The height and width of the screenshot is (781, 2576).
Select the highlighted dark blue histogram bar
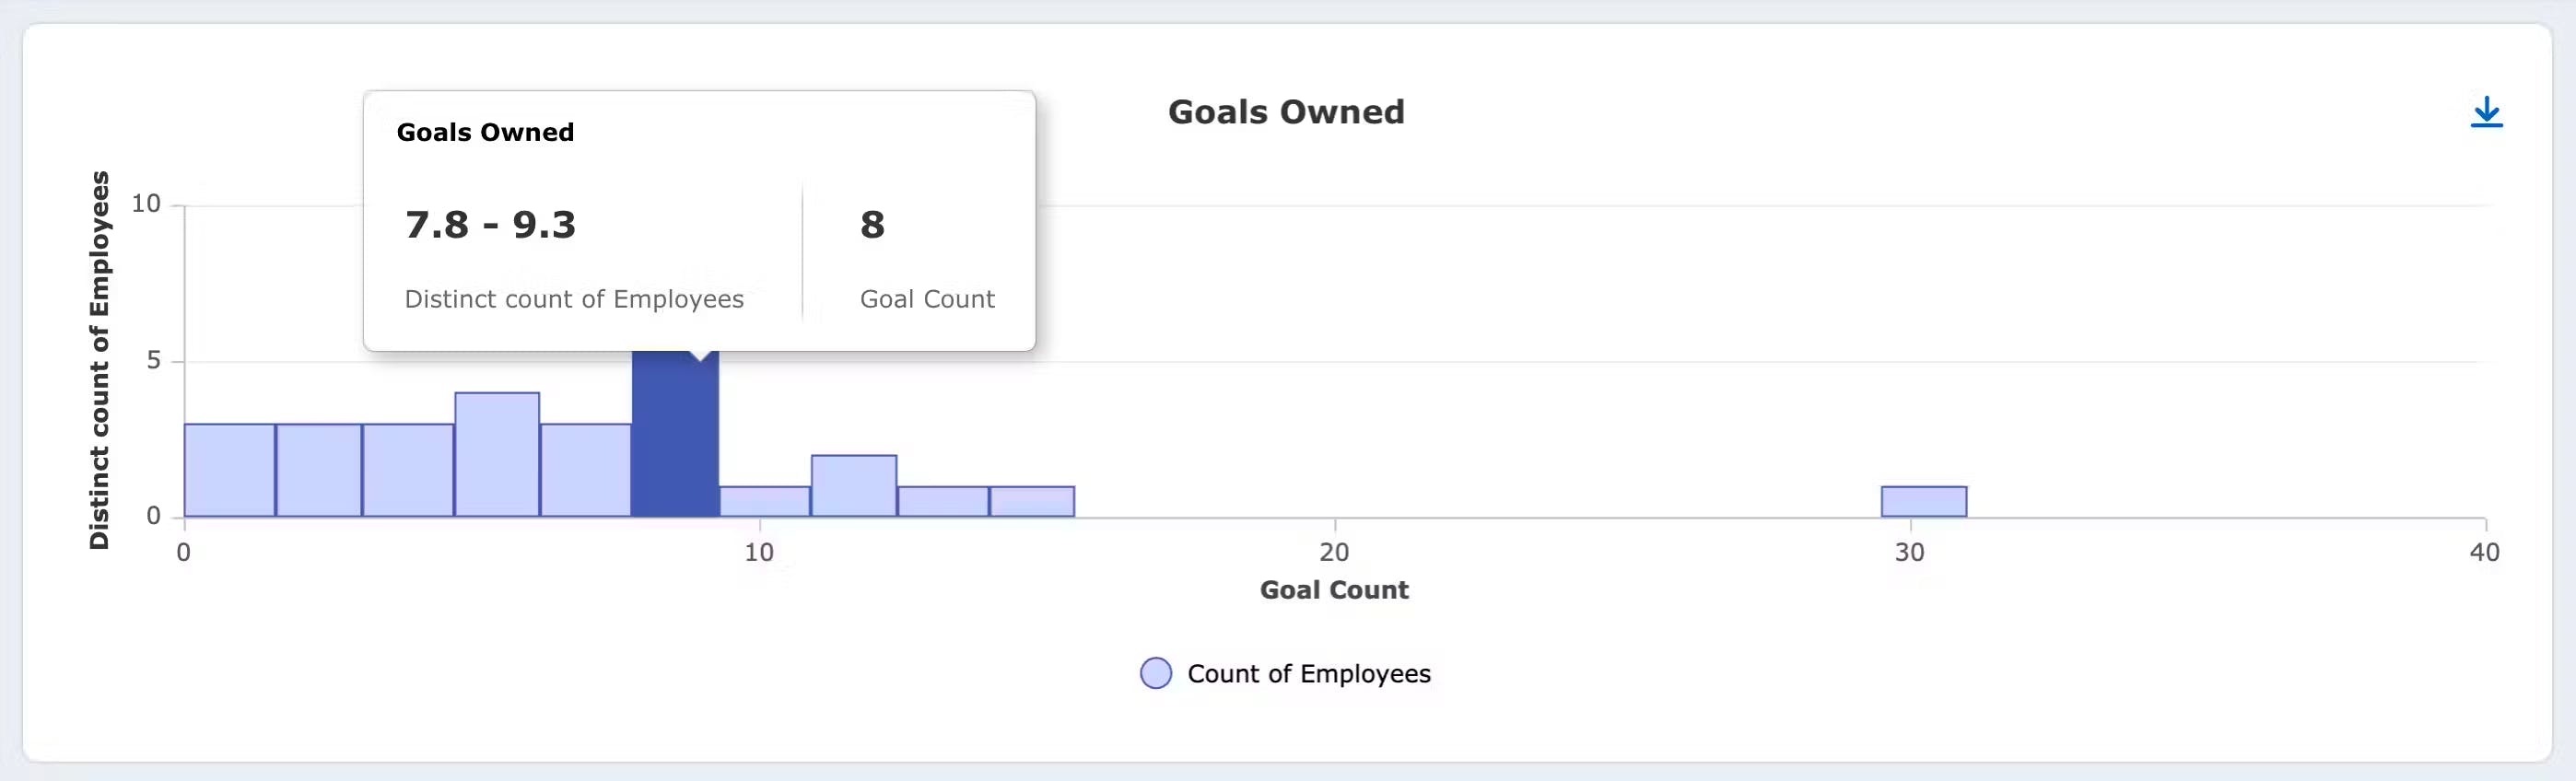pos(675,434)
